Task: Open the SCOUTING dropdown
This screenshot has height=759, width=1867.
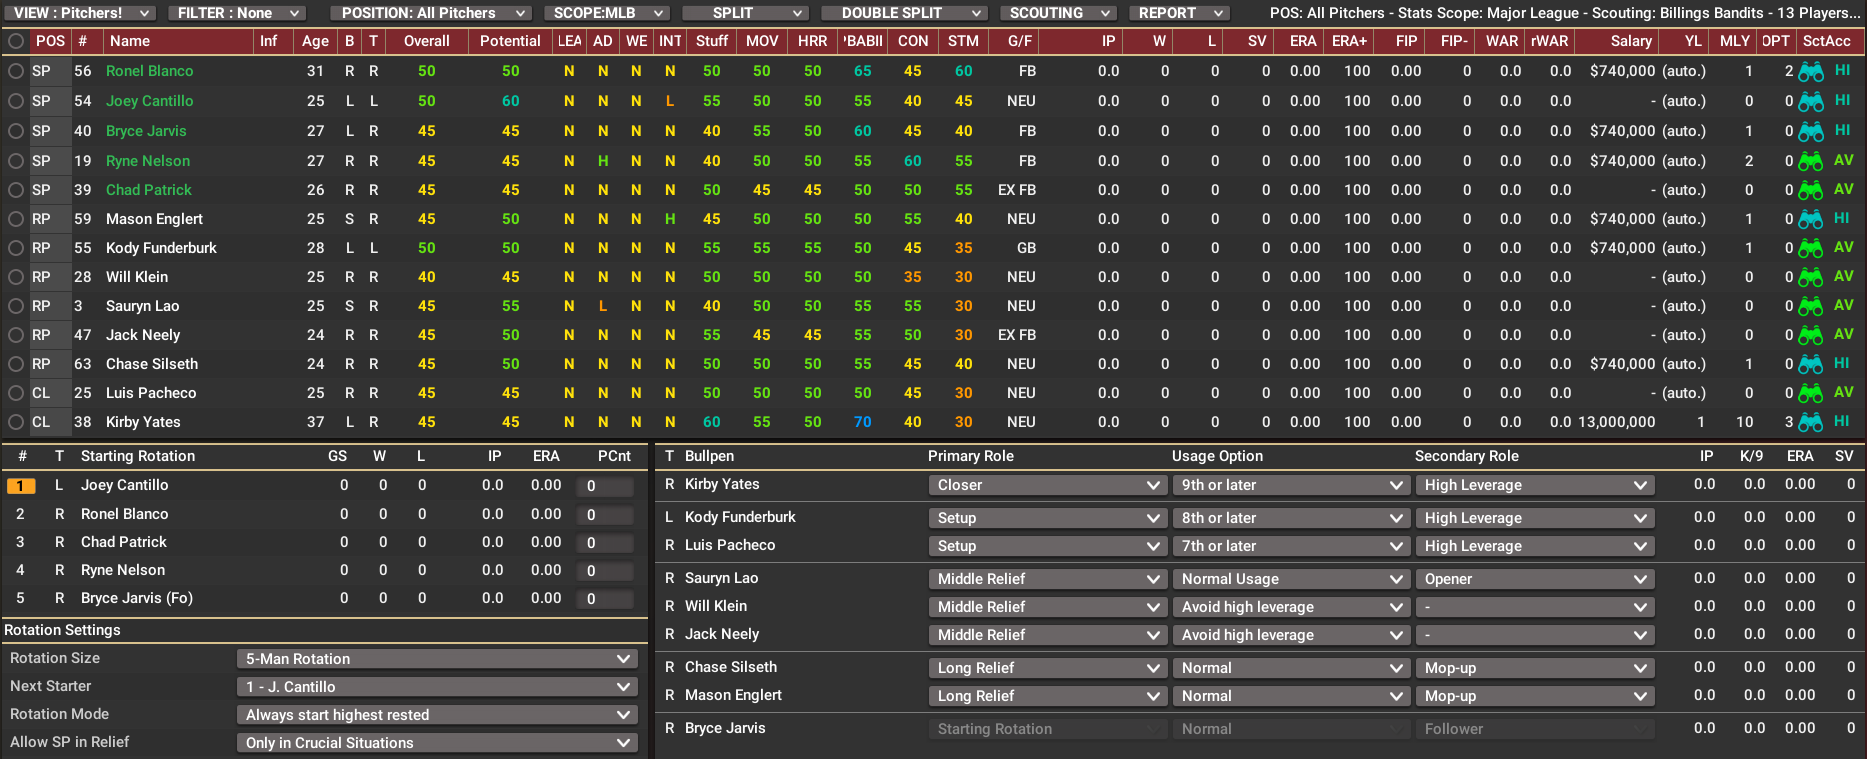Action: click(x=1058, y=13)
